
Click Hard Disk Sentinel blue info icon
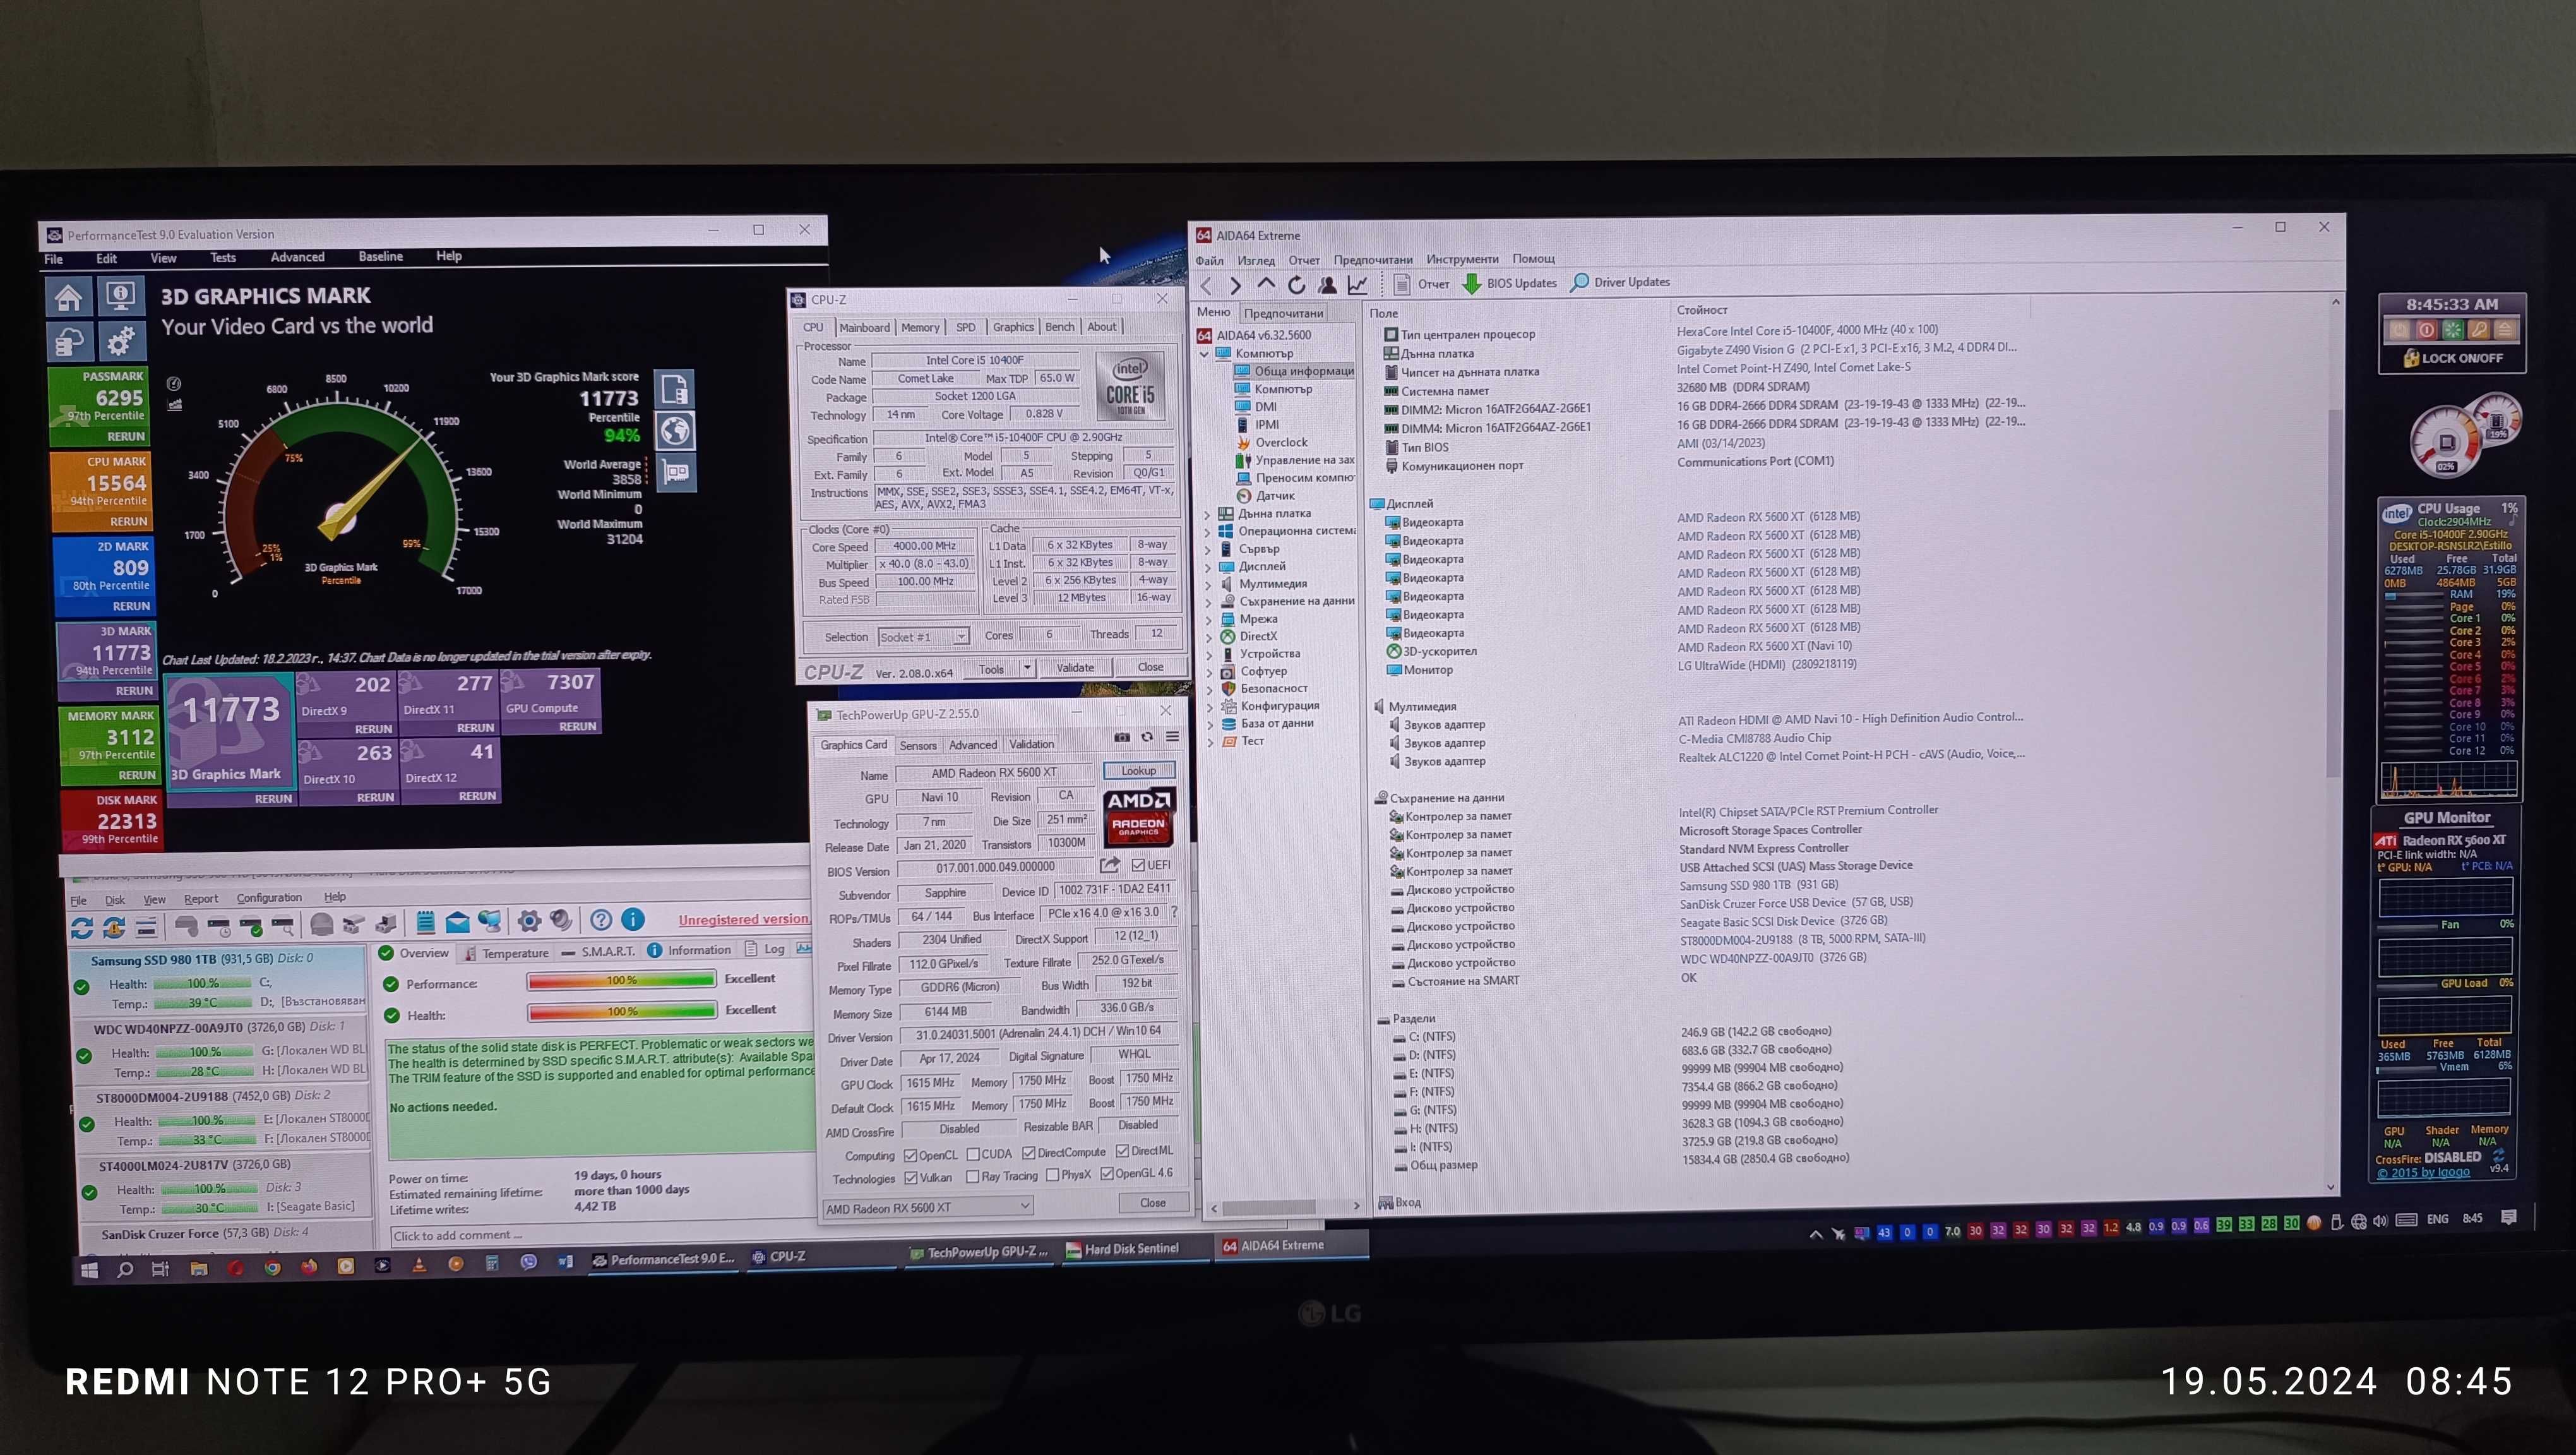click(x=633, y=919)
